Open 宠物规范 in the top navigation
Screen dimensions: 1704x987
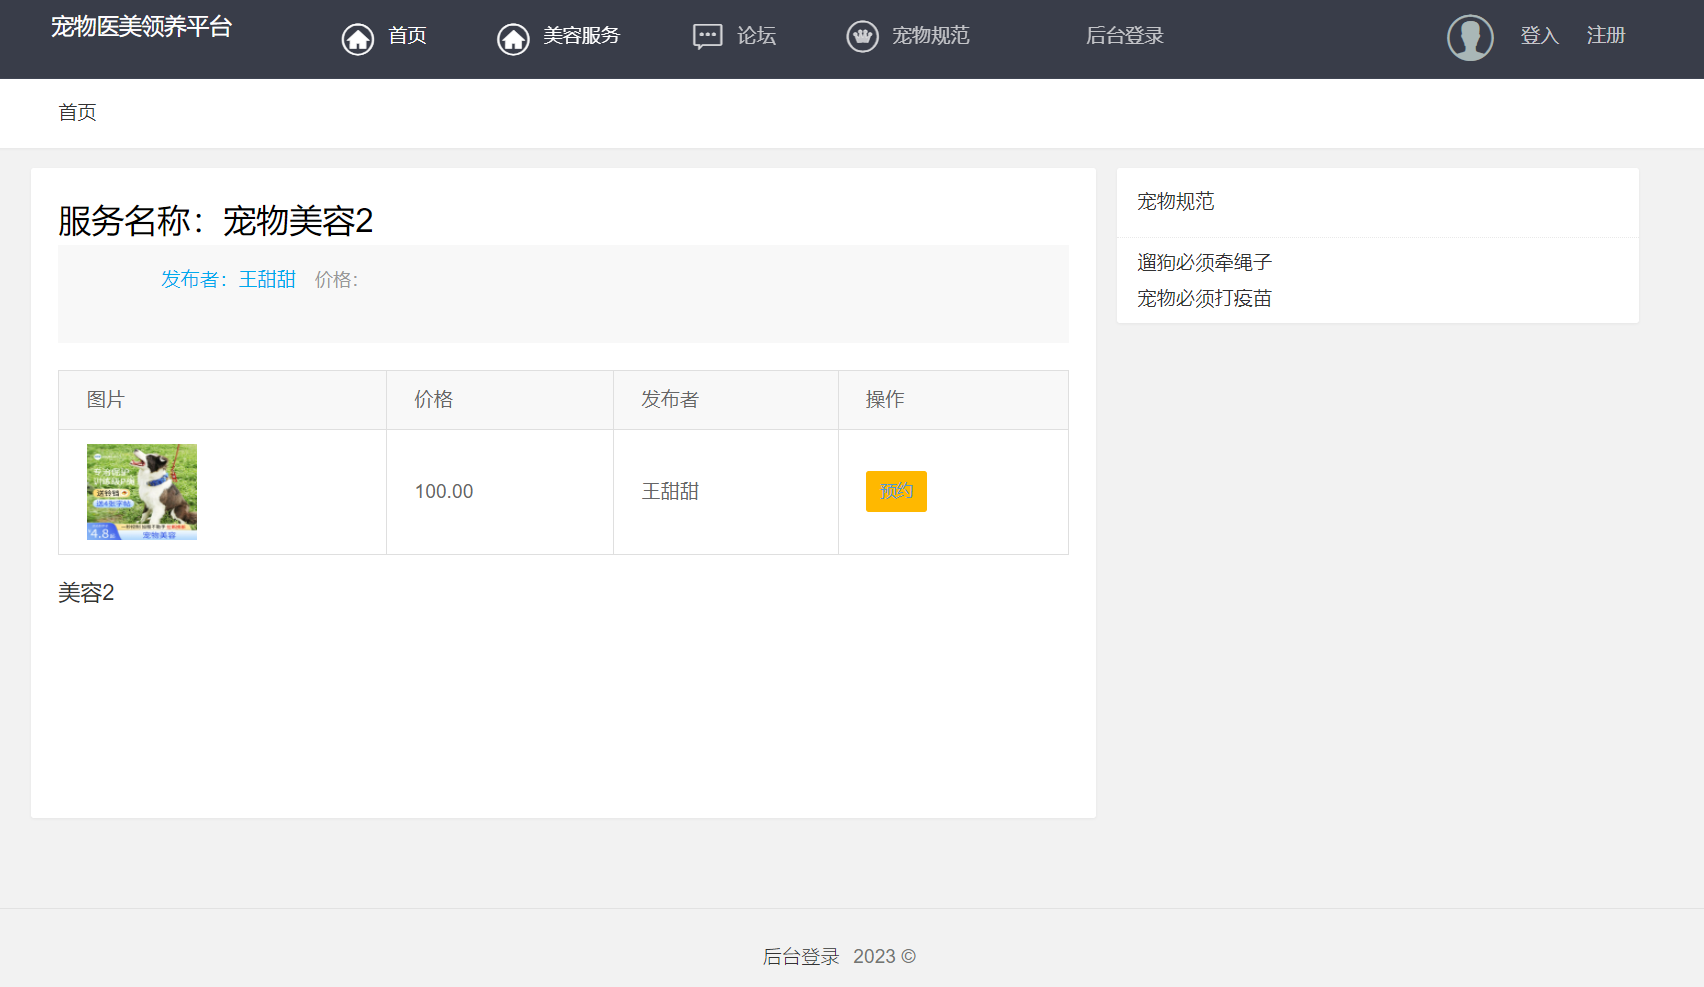930,36
